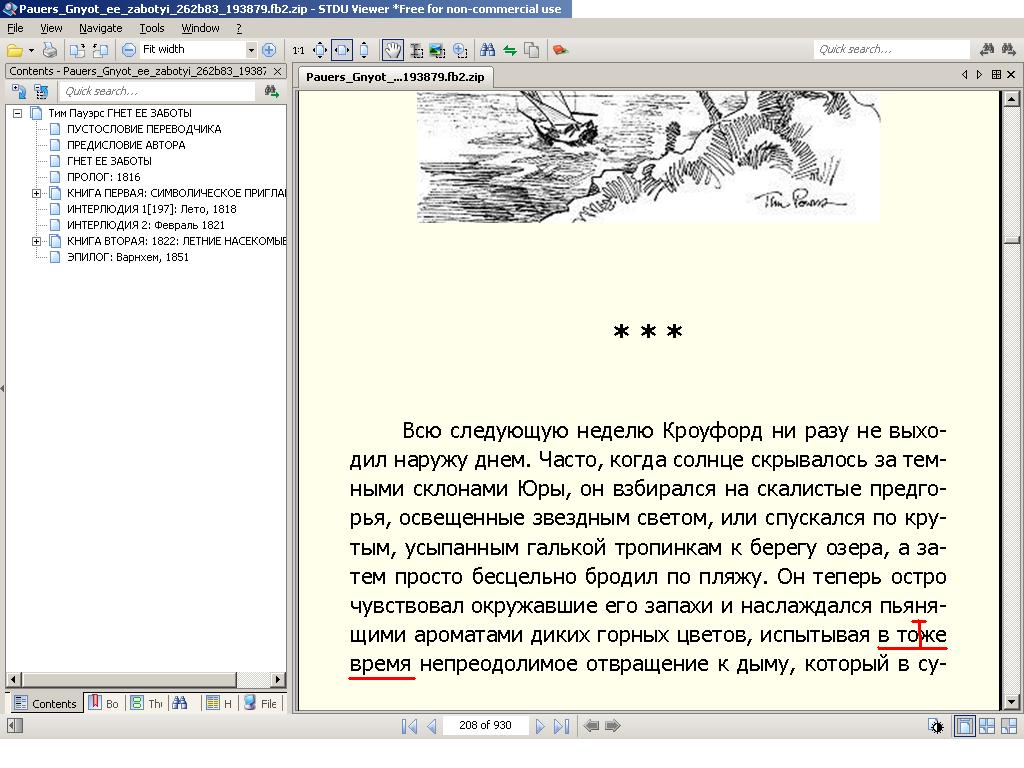Toggle Fit width zoom mode button

[342, 50]
